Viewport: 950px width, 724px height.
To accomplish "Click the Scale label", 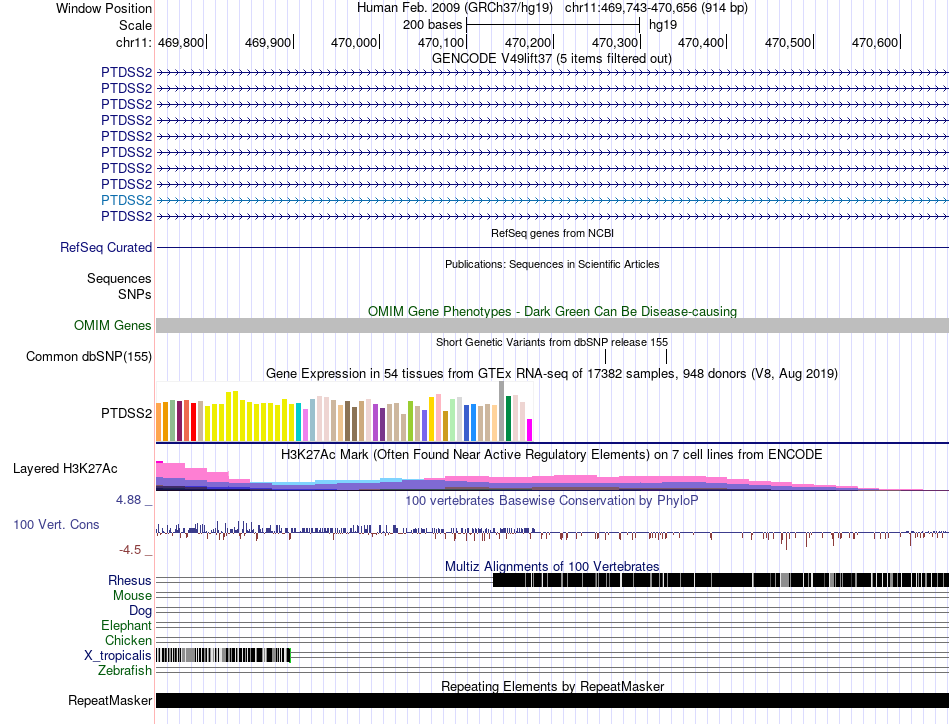I will pyautogui.click(x=136, y=25).
